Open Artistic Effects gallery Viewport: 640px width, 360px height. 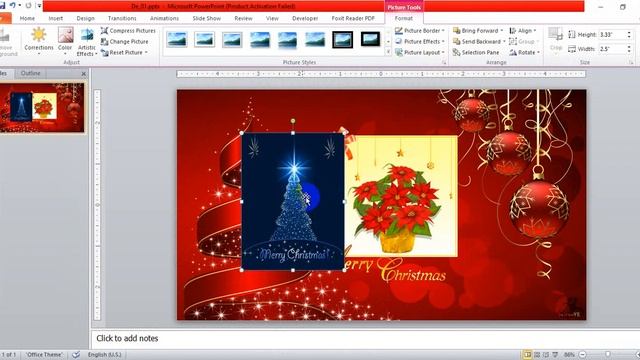pos(87,42)
